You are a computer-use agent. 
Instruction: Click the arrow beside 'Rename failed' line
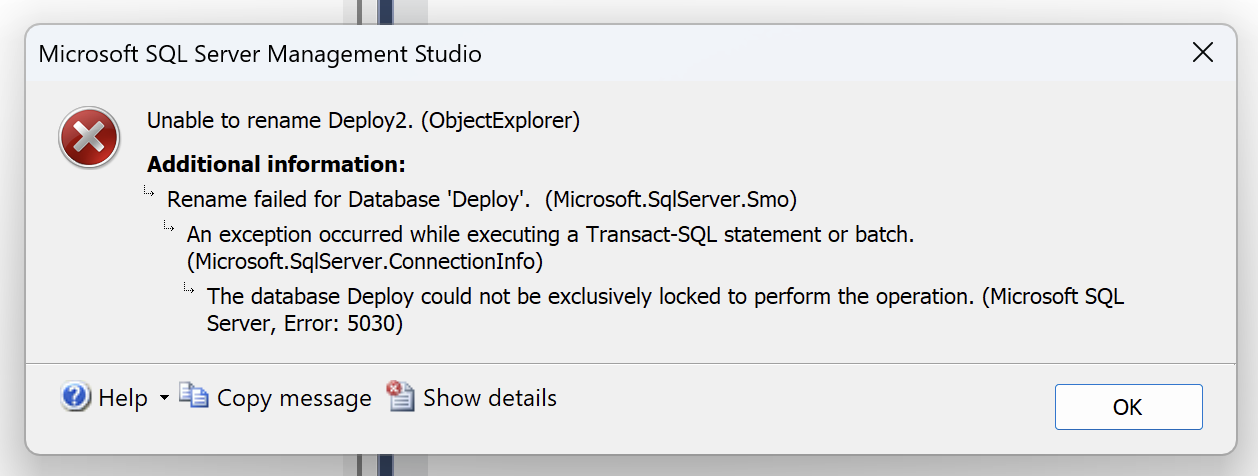[150, 191]
